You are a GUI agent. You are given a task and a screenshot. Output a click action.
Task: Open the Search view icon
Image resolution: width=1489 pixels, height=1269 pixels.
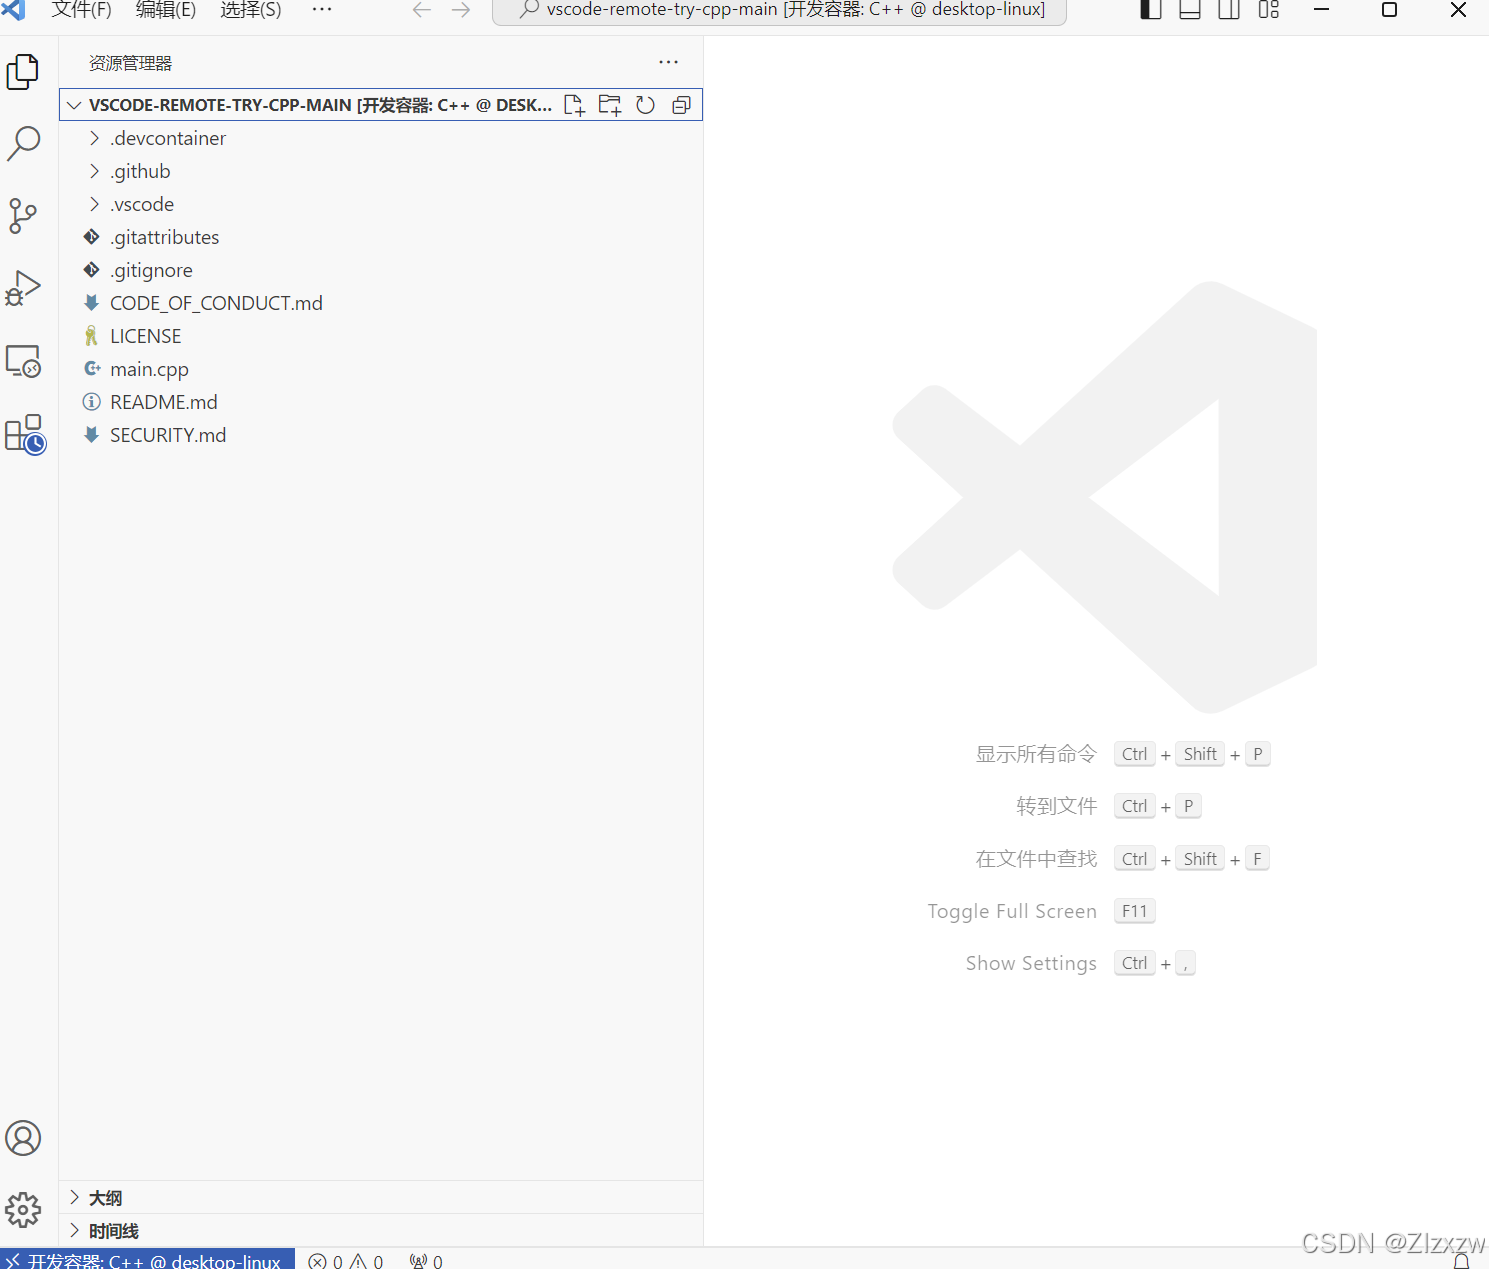pos(24,144)
